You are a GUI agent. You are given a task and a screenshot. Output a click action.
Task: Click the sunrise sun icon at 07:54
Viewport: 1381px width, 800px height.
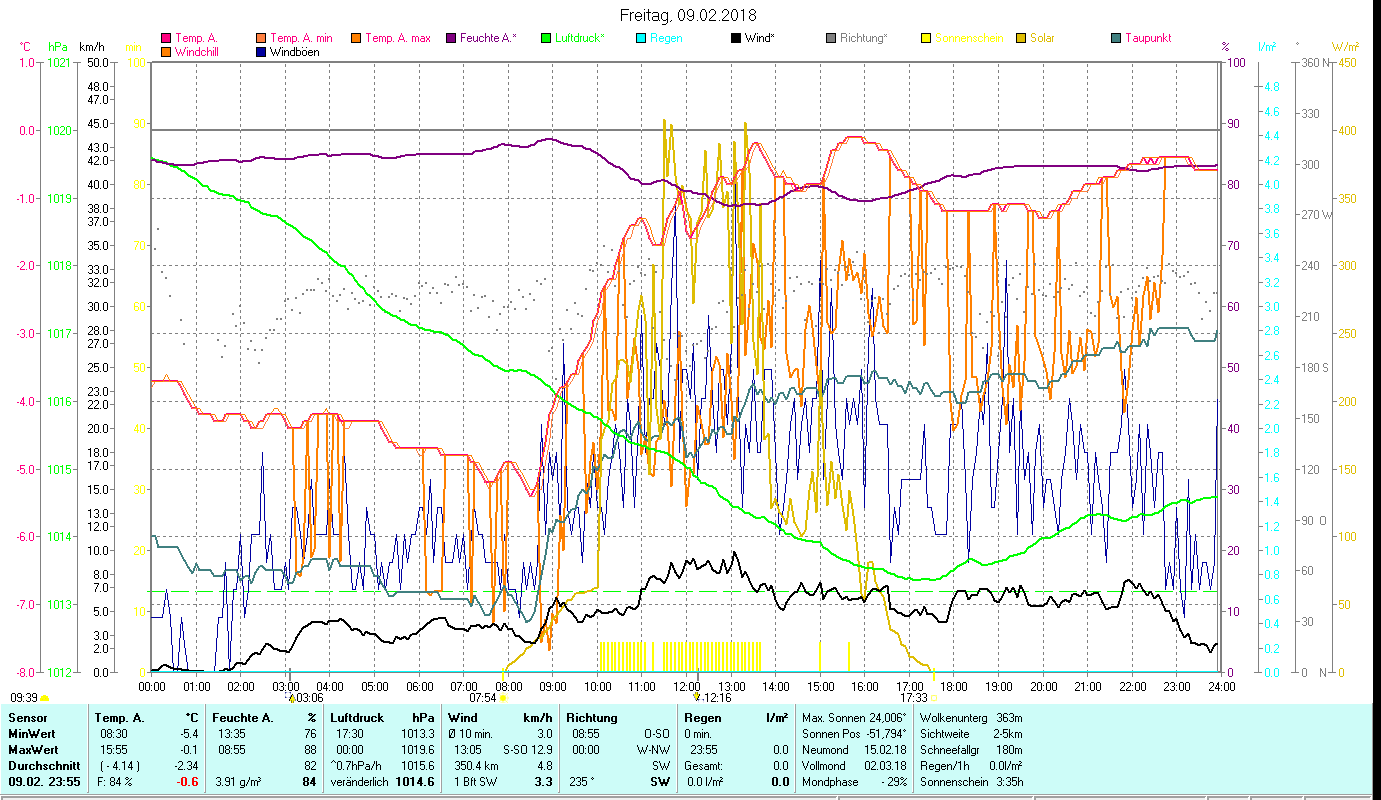[503, 698]
